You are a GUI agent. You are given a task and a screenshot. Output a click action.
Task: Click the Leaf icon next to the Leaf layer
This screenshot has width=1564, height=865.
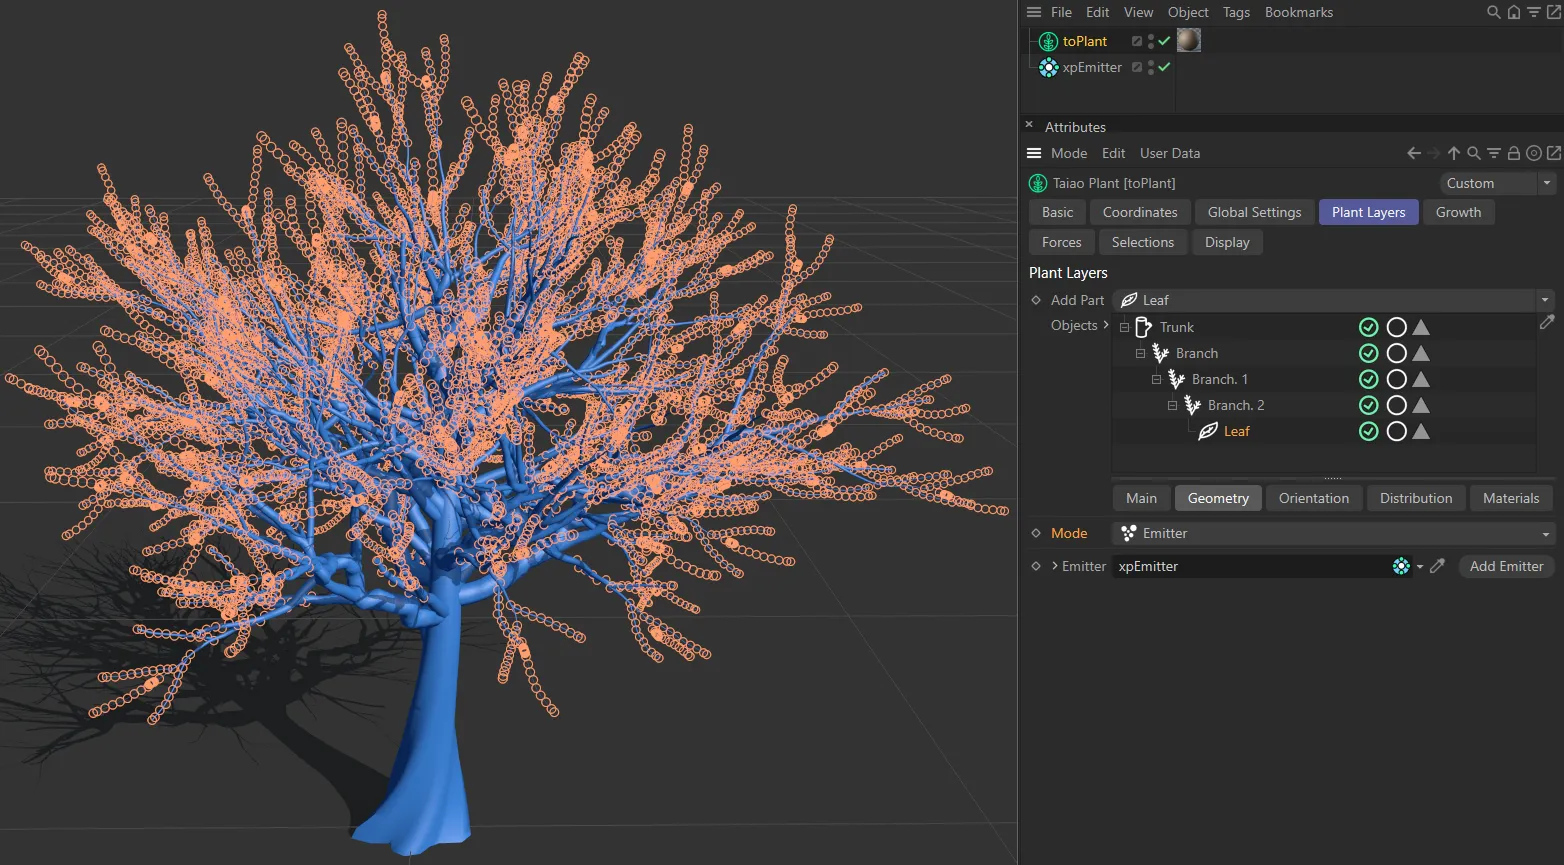coord(1208,431)
